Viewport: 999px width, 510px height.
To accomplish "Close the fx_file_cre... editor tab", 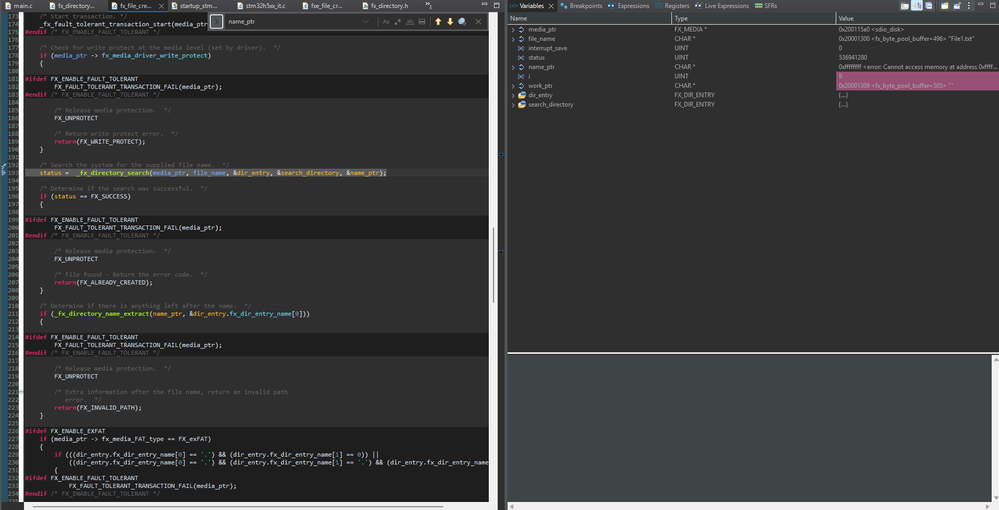I will tap(161, 6).
